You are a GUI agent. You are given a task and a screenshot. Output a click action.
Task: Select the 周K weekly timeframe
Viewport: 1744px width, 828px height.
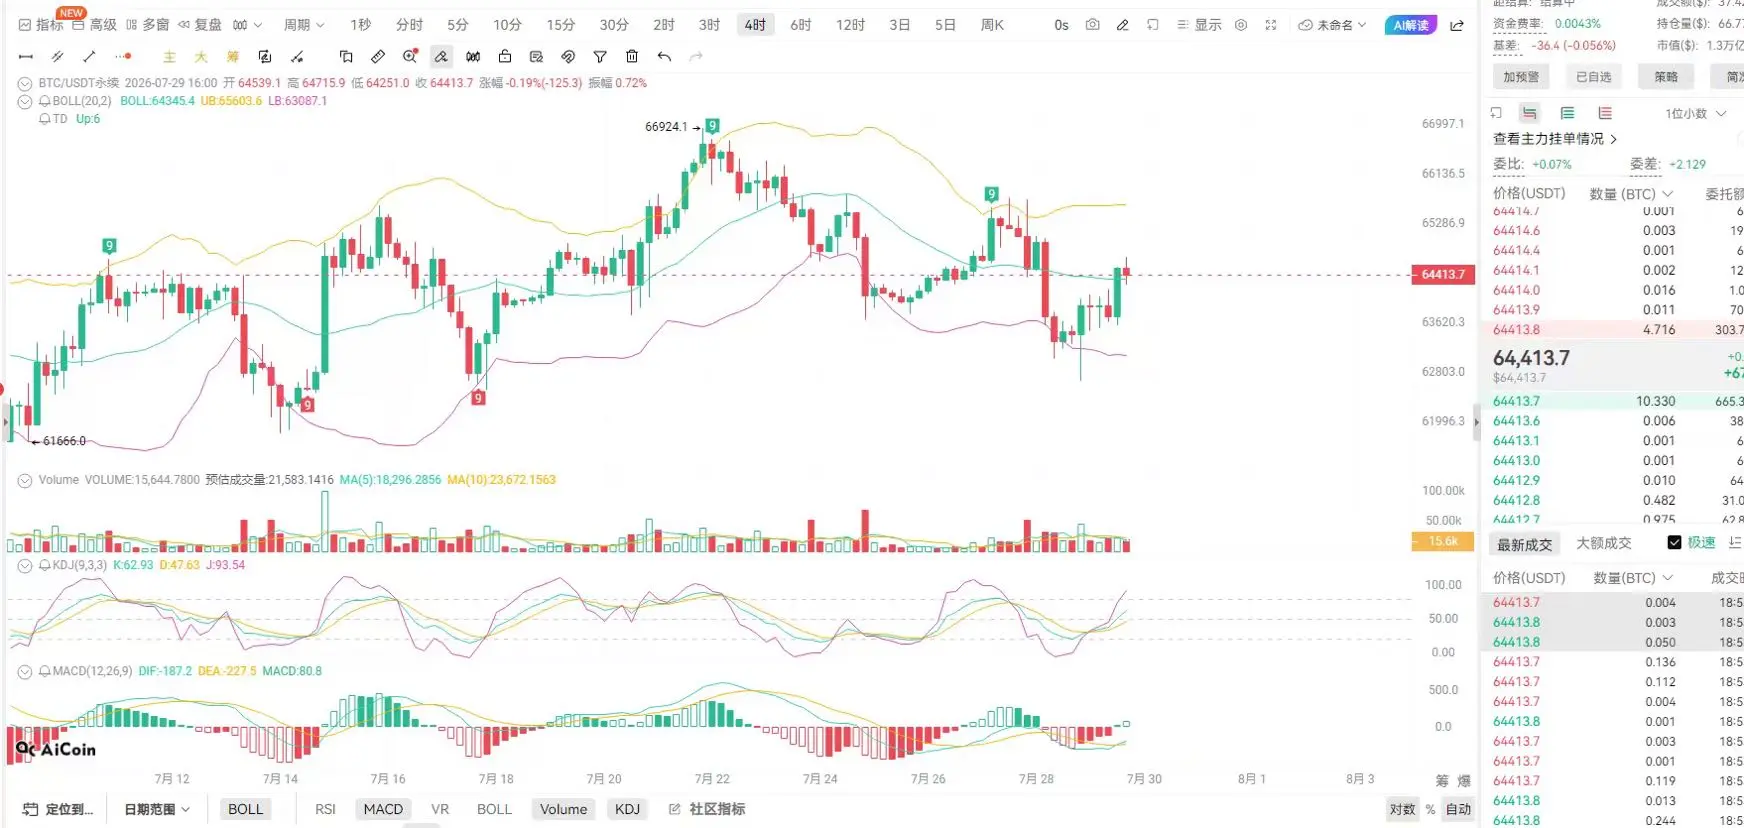992,24
